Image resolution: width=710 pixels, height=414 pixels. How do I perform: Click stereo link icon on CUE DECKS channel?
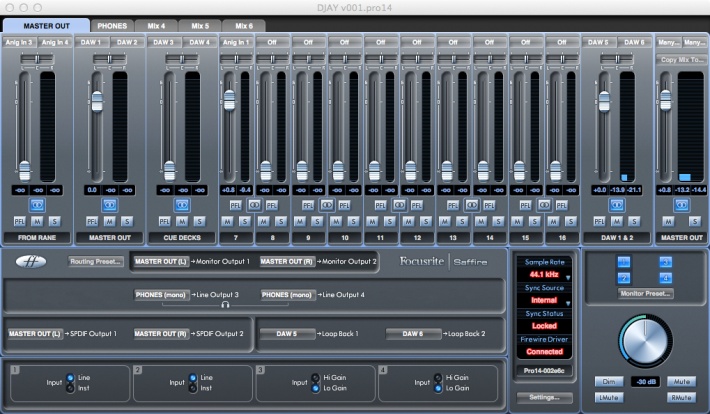click(x=182, y=203)
